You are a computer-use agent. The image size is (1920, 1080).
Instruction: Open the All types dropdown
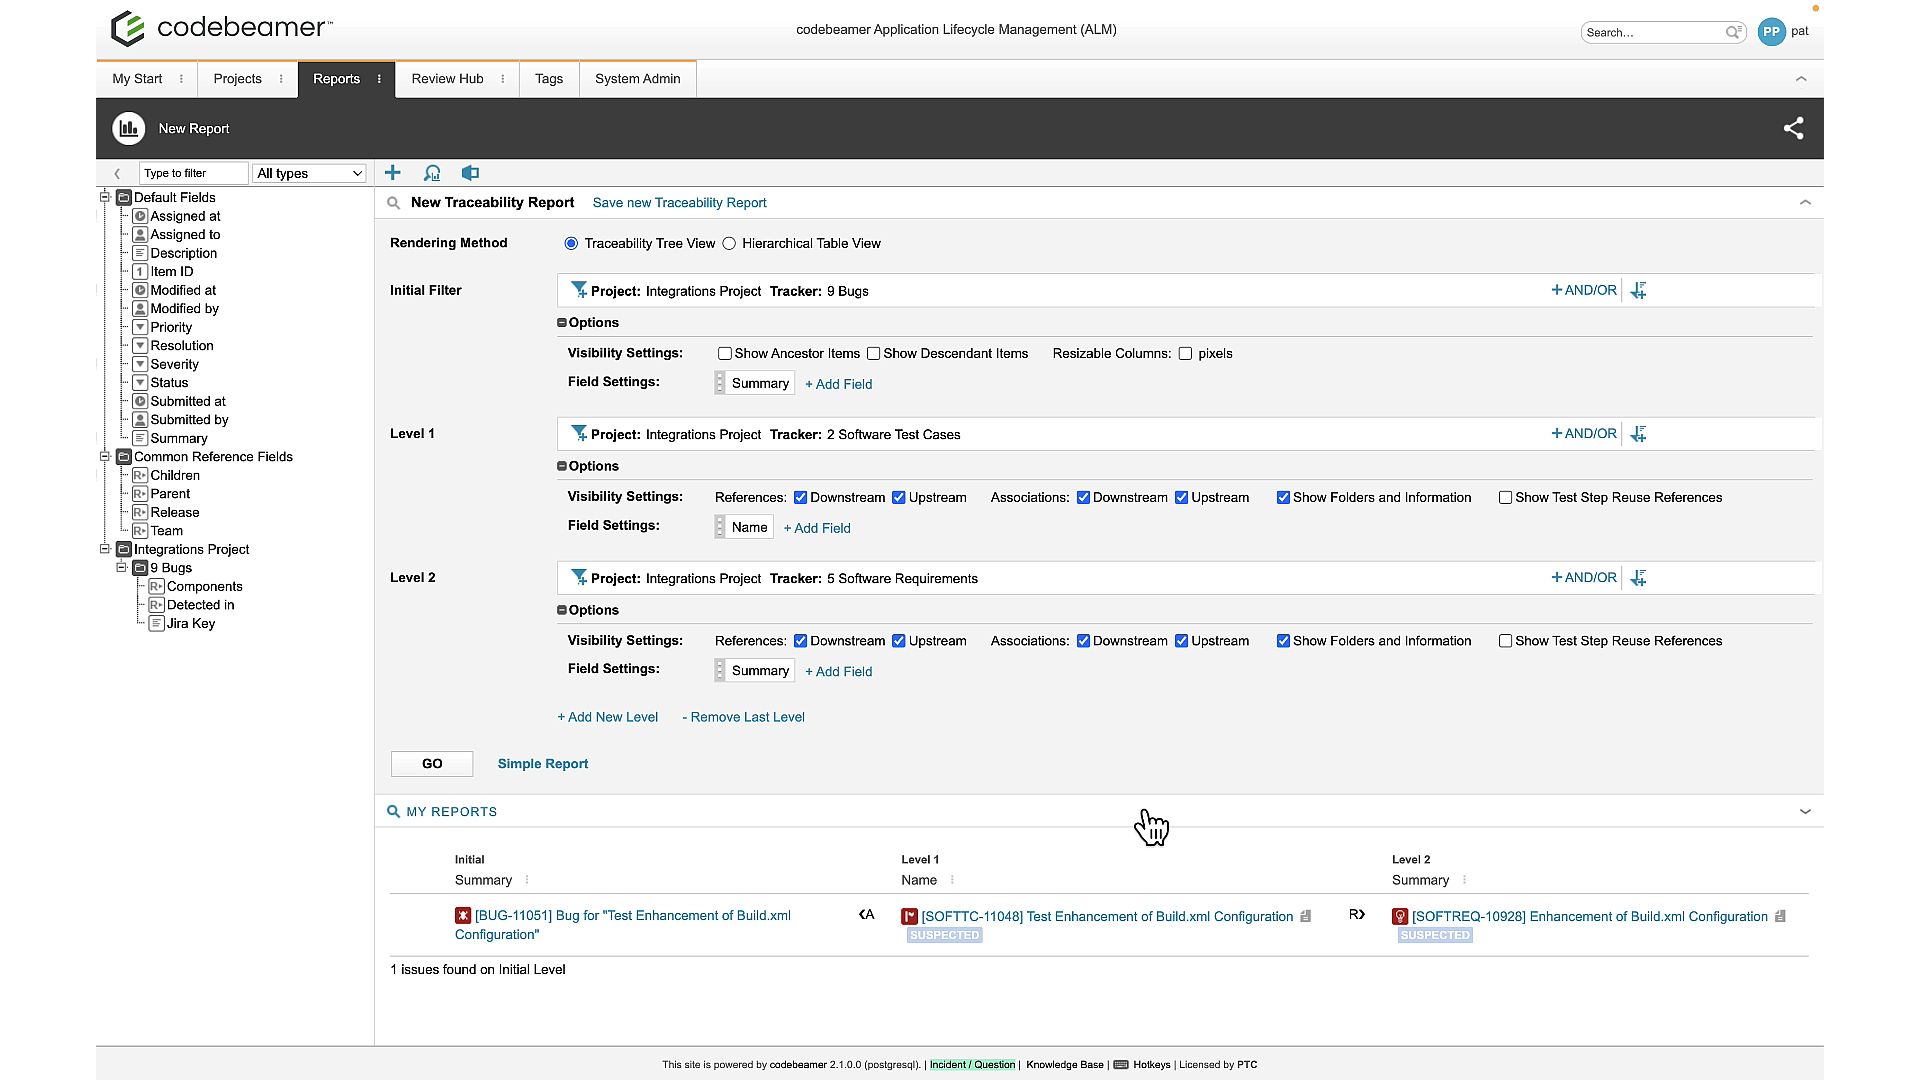coord(309,173)
